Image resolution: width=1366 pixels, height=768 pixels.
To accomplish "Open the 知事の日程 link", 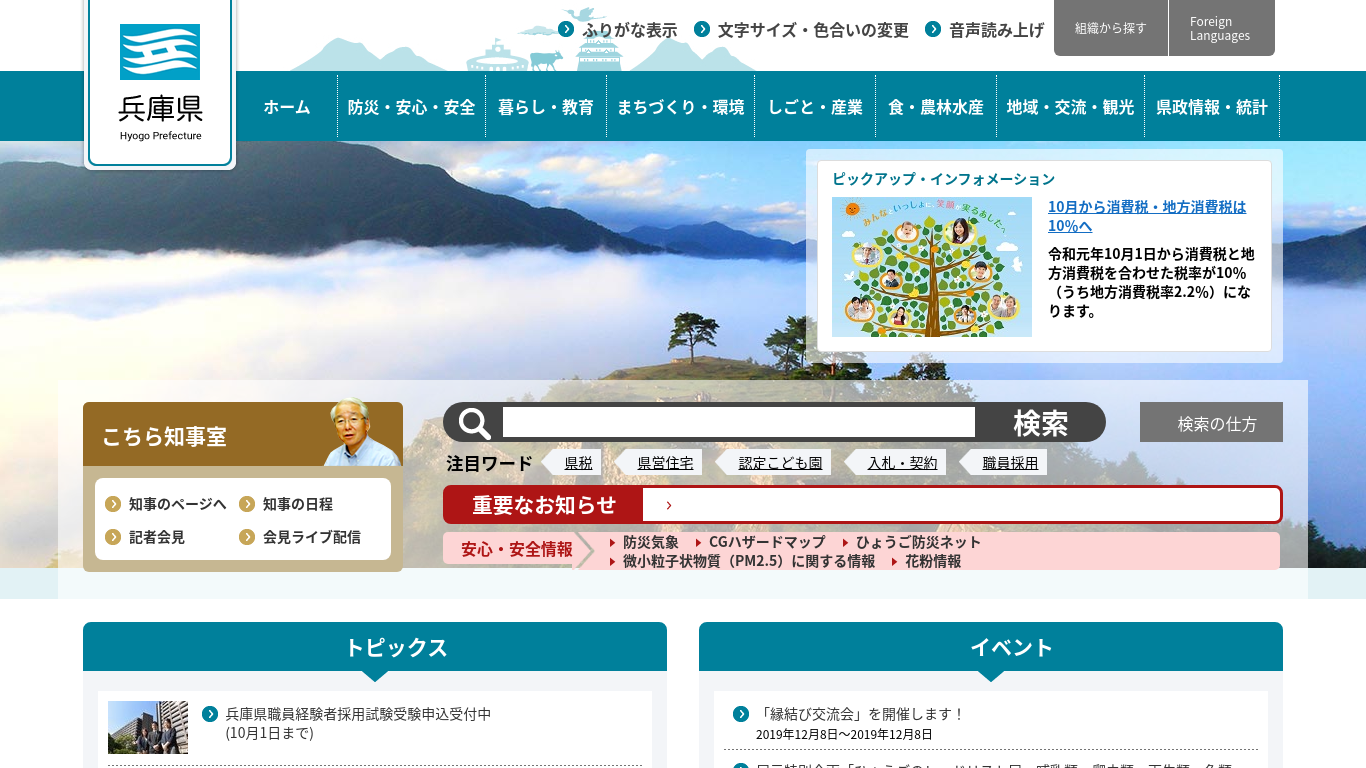I will pyautogui.click(x=298, y=504).
